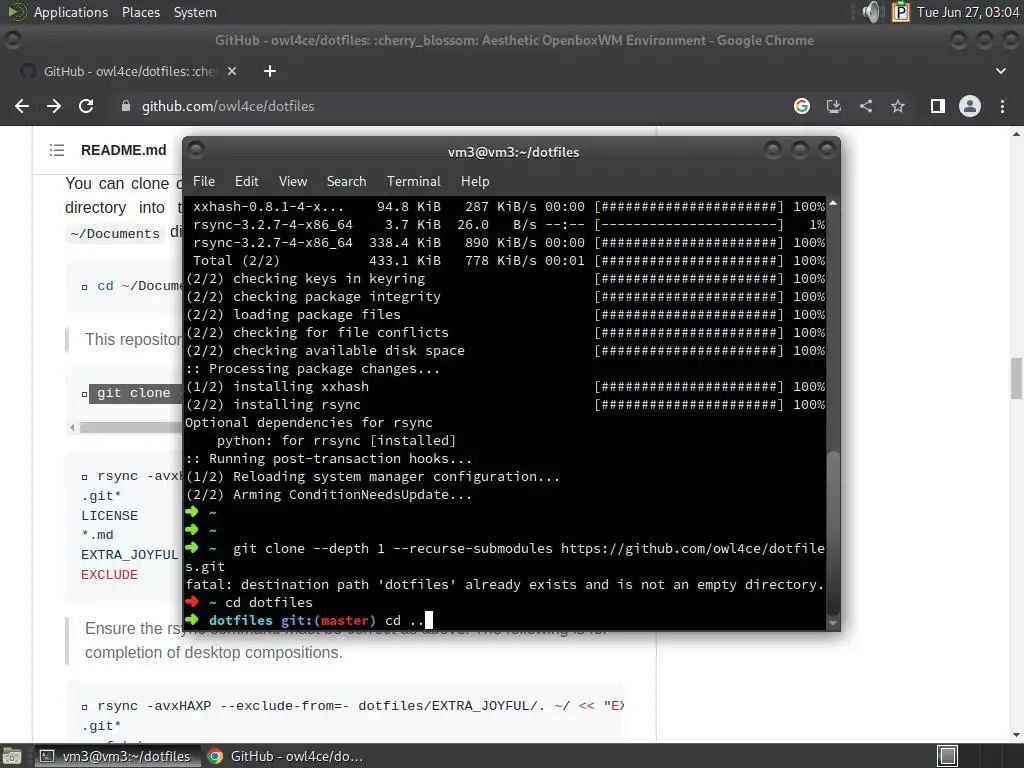Click the fatal: destination path error line
Viewport: 1024px width, 768px height.
coord(504,584)
